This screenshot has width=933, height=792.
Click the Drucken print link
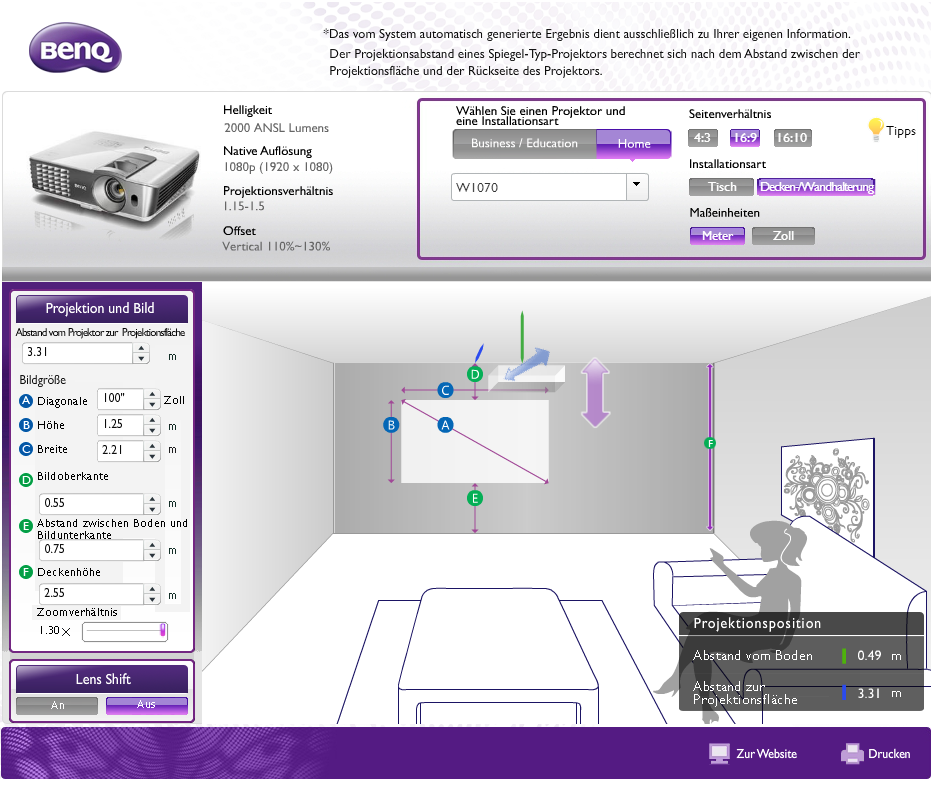(x=889, y=754)
